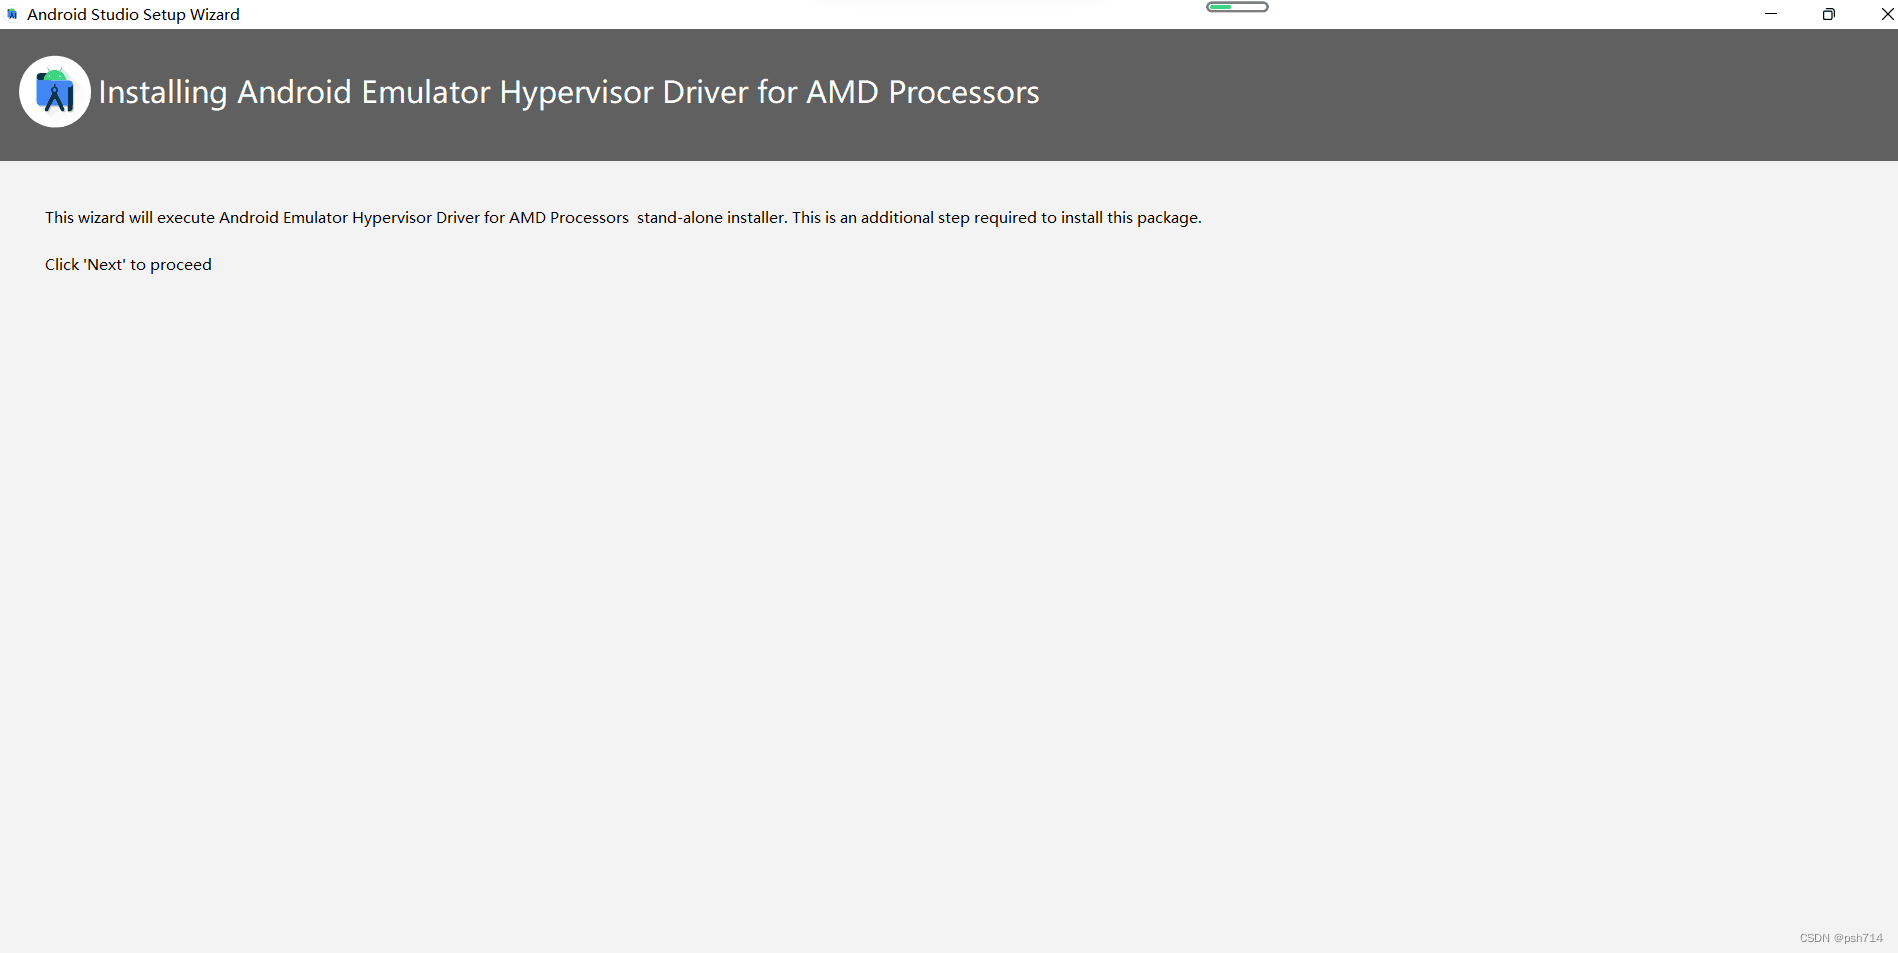1898x953 pixels.
Task: Click the green progress pill at top
Action: pyautogui.click(x=1237, y=7)
